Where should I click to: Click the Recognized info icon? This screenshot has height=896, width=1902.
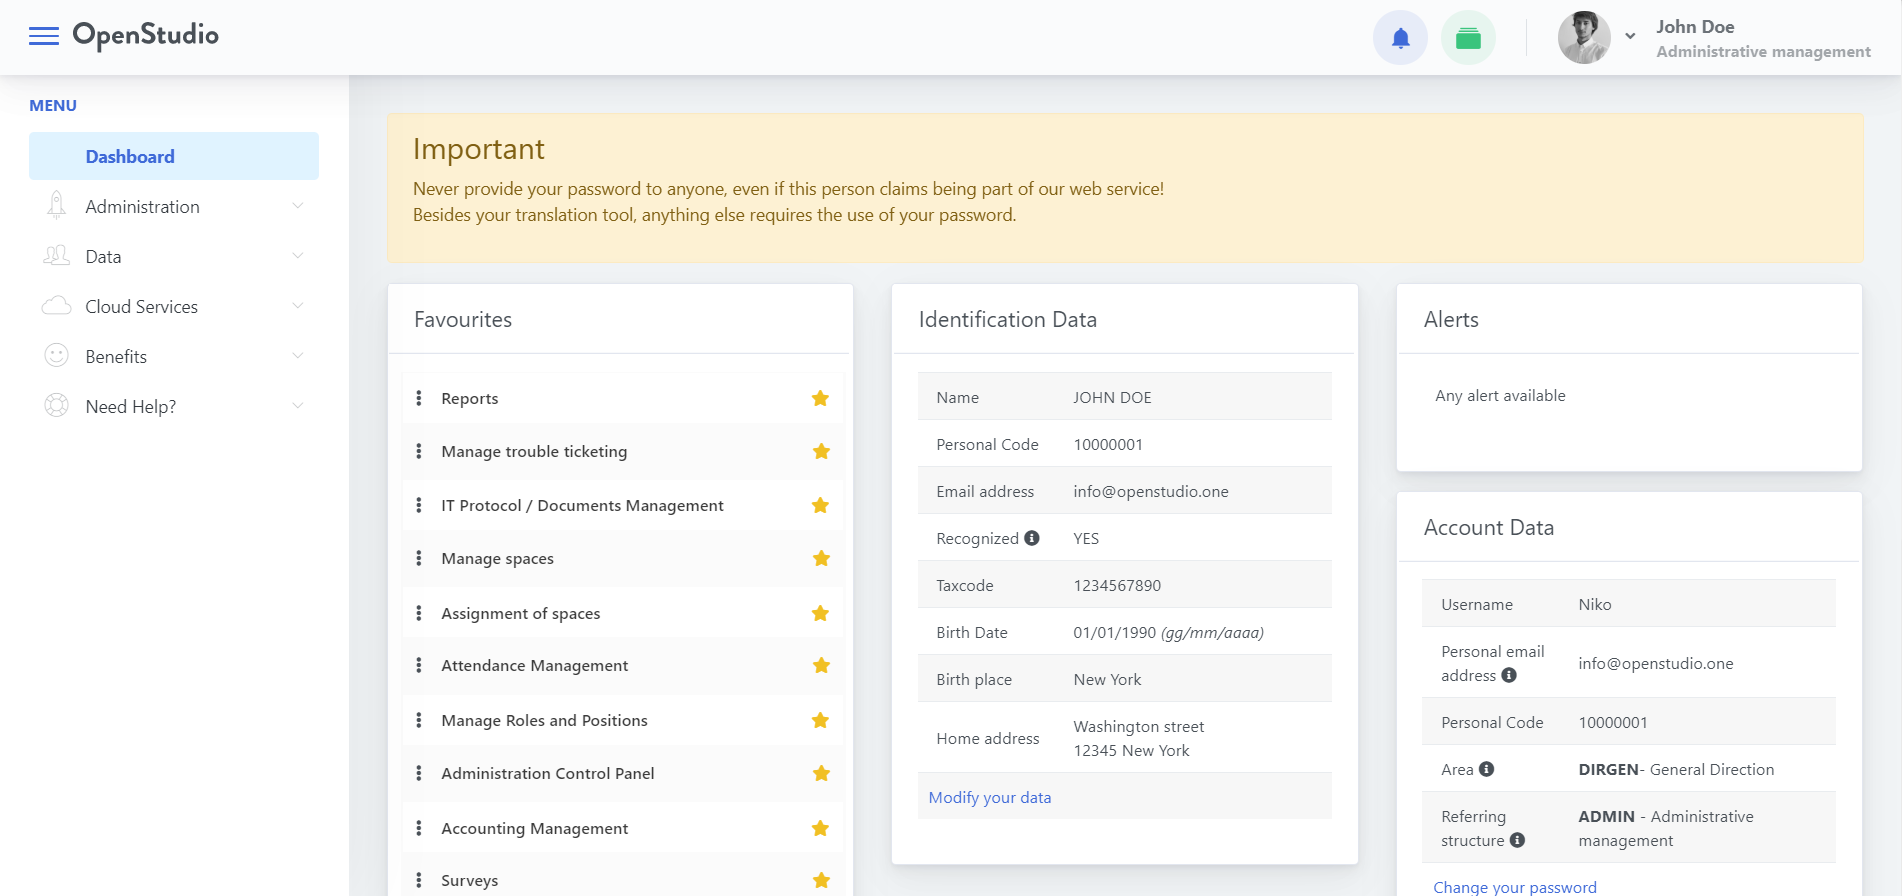point(1032,538)
